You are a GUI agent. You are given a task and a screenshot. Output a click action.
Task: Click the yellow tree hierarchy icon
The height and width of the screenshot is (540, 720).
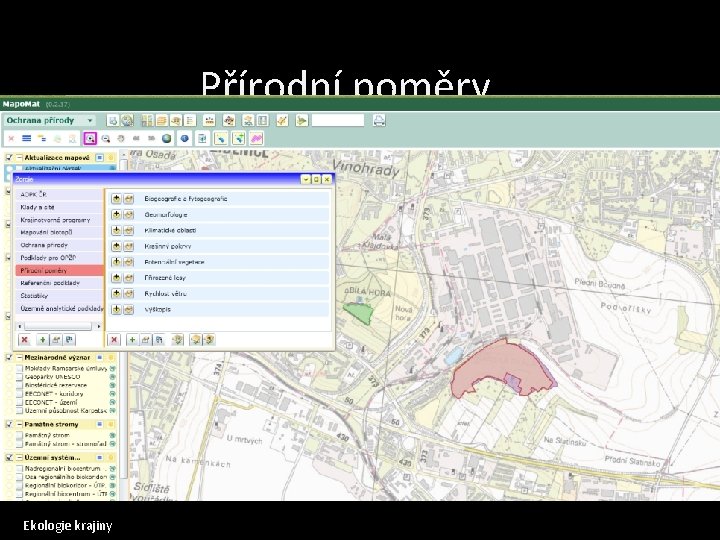[42, 138]
